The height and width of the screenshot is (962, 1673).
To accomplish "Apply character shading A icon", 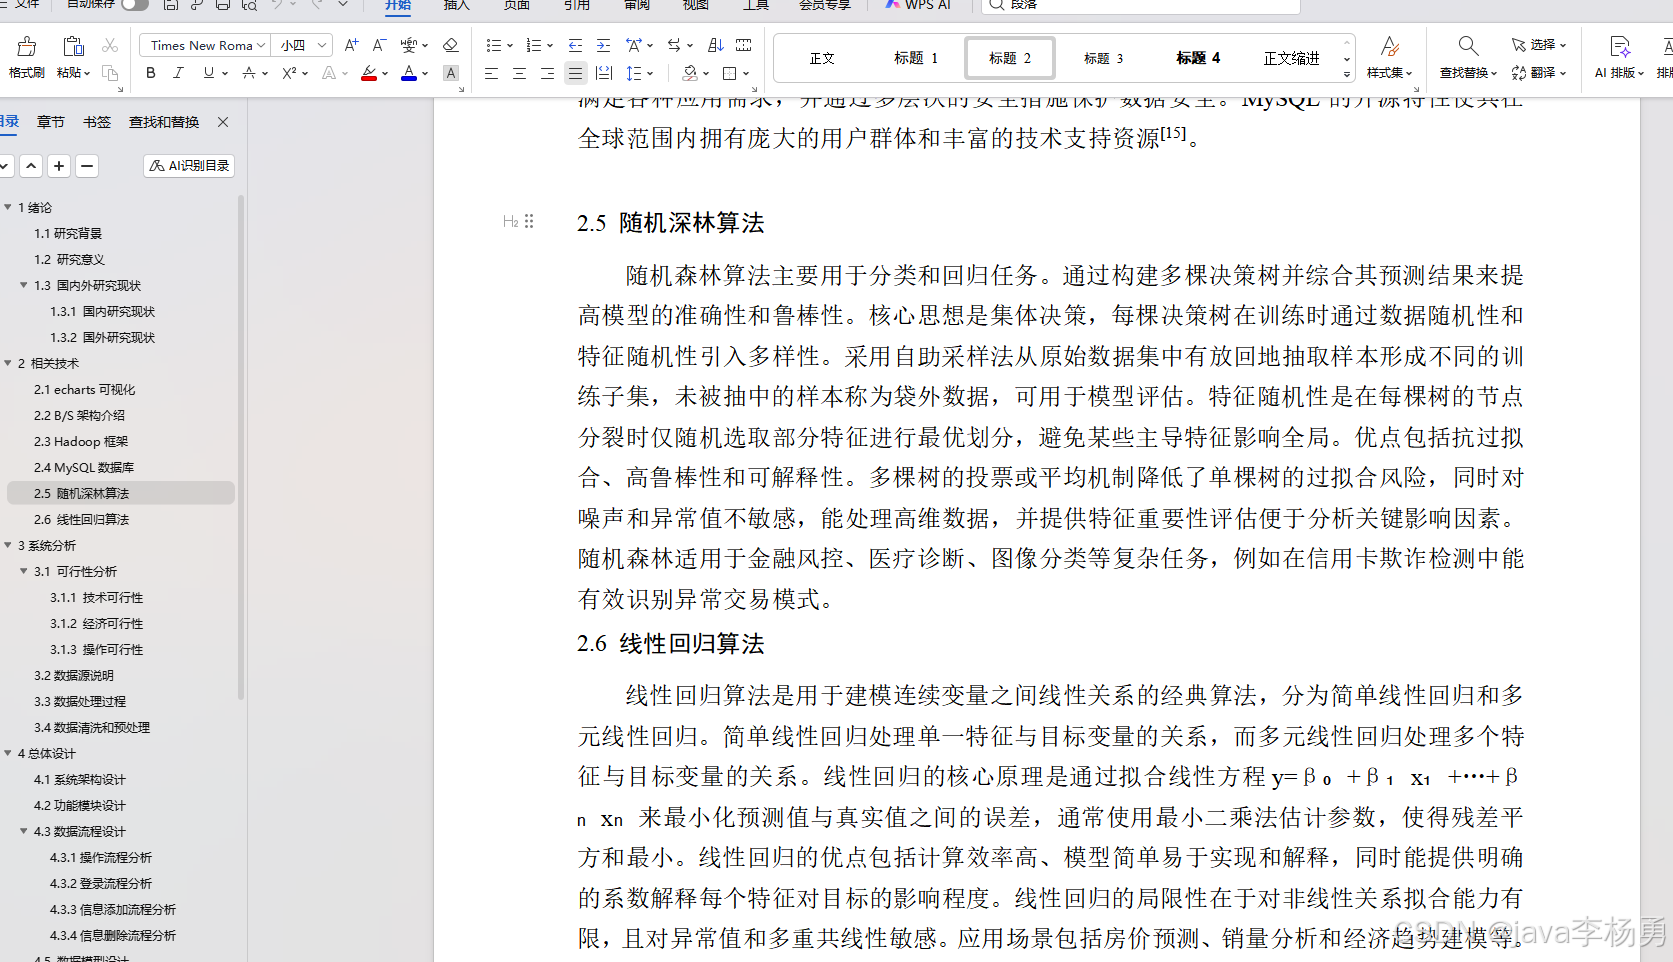I will (x=451, y=73).
